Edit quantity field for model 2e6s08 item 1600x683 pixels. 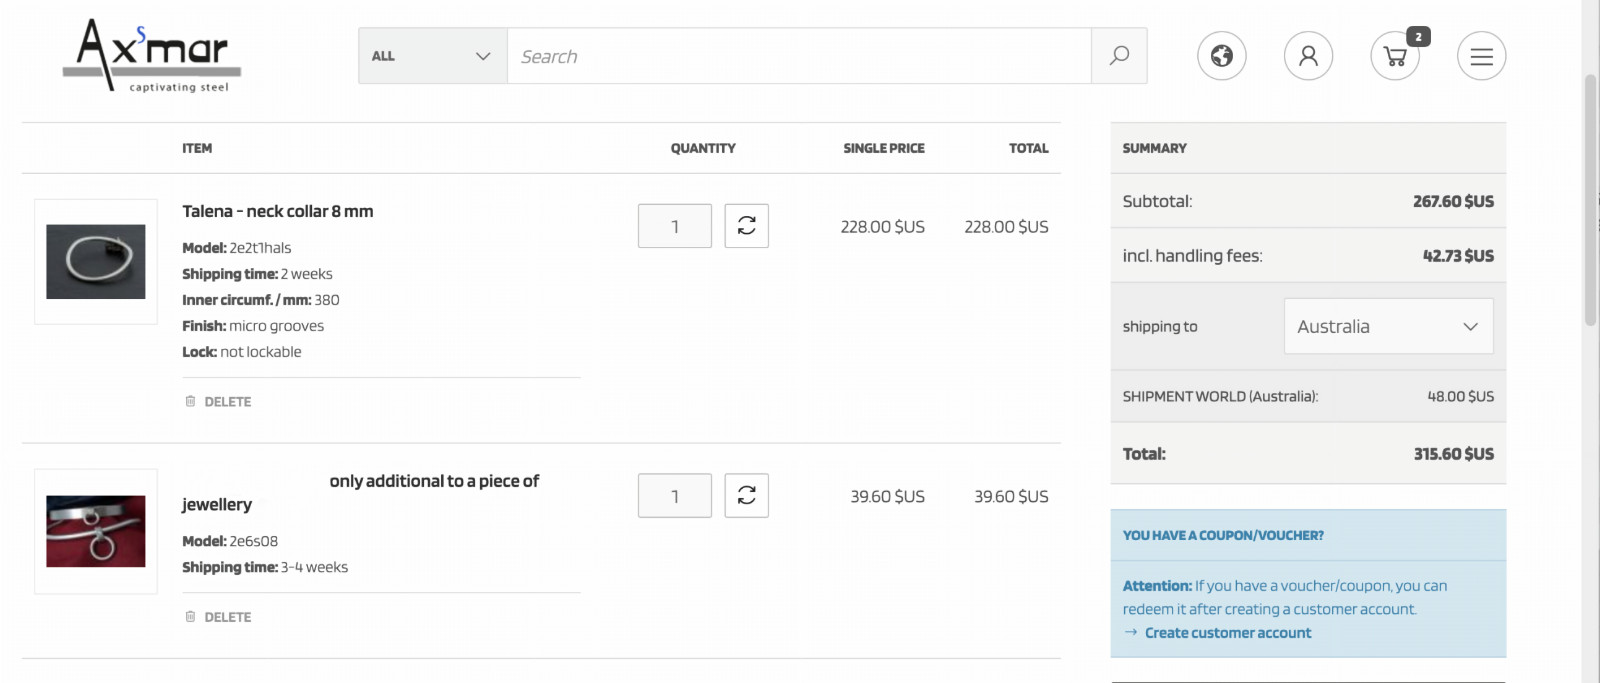coord(675,495)
